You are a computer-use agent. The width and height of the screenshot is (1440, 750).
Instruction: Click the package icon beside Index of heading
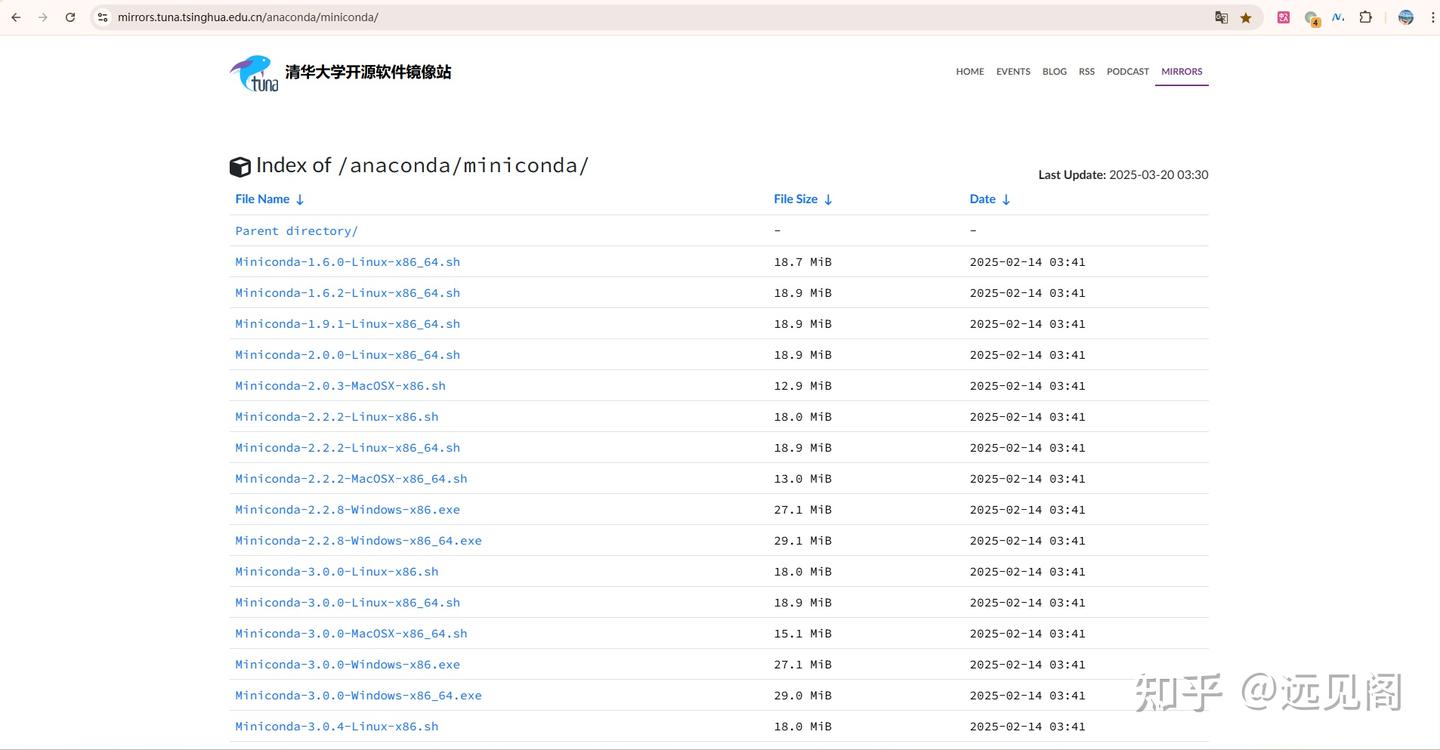point(240,166)
